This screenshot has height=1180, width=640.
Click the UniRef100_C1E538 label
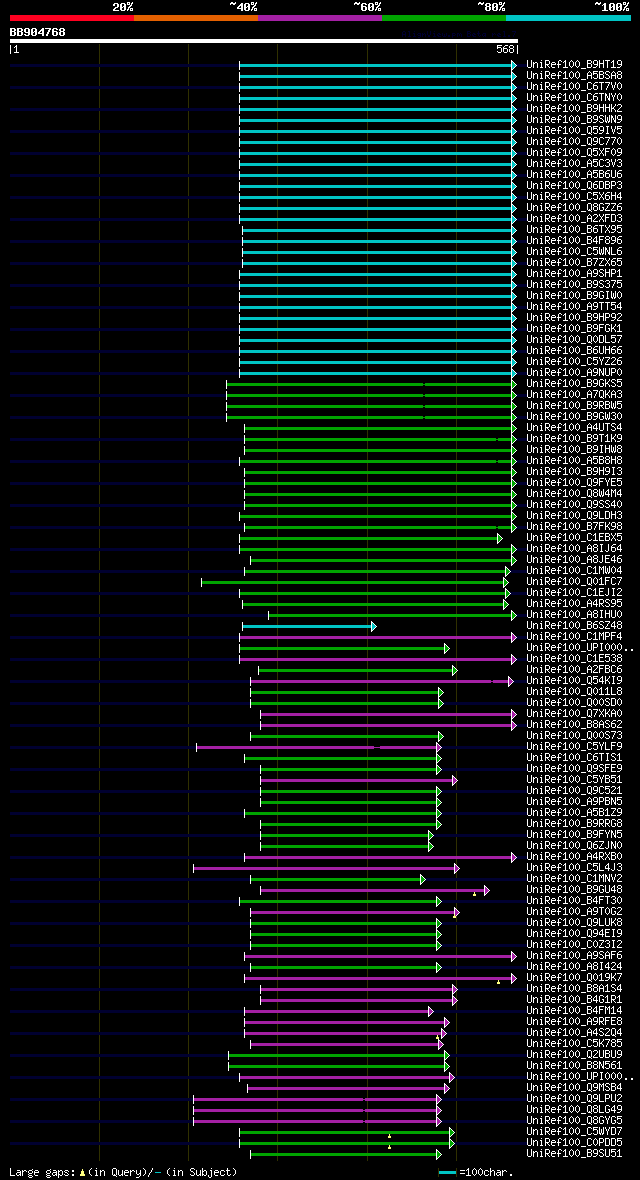(574, 658)
